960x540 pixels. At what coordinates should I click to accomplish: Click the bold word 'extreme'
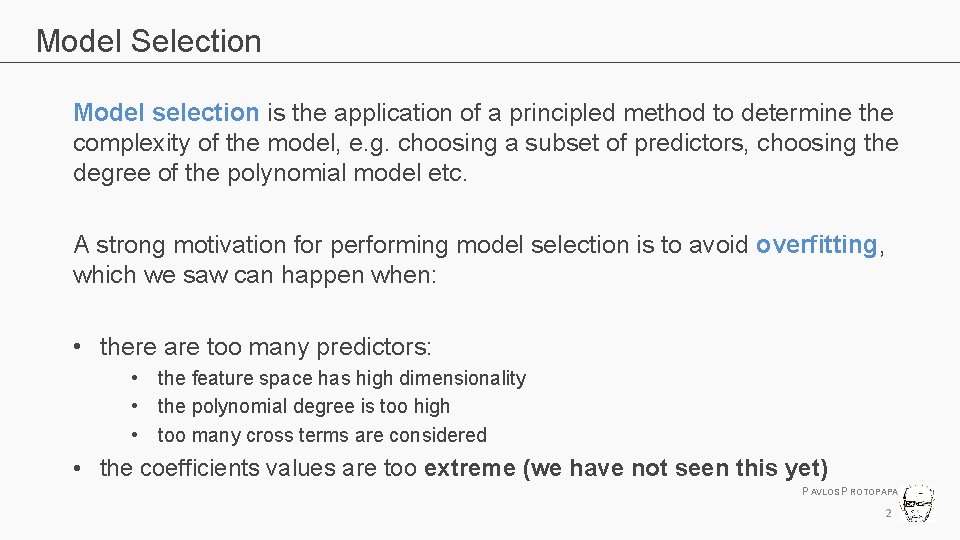[x=470, y=468]
